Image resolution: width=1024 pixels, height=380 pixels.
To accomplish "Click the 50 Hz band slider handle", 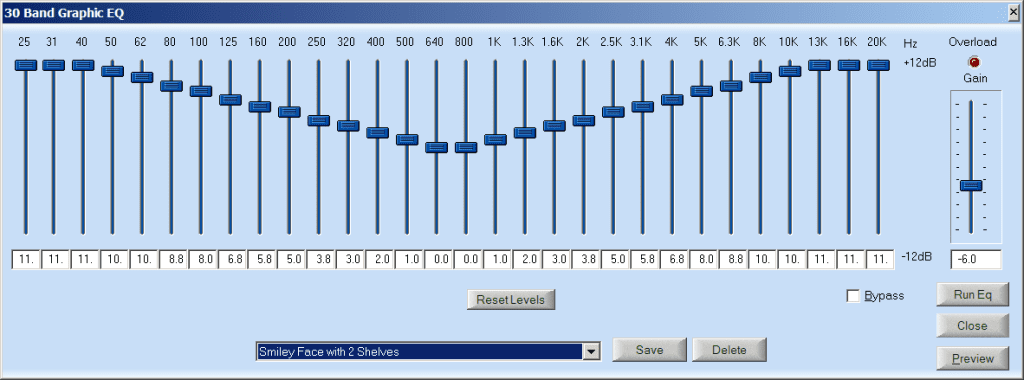I will 112,71.
